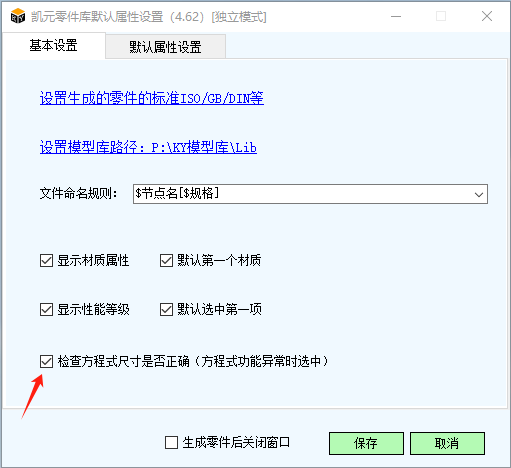This screenshot has height=468, width=511.
Task: Uncheck 检查方程式尺寸是否正确 checkbox
Action: click(x=46, y=361)
